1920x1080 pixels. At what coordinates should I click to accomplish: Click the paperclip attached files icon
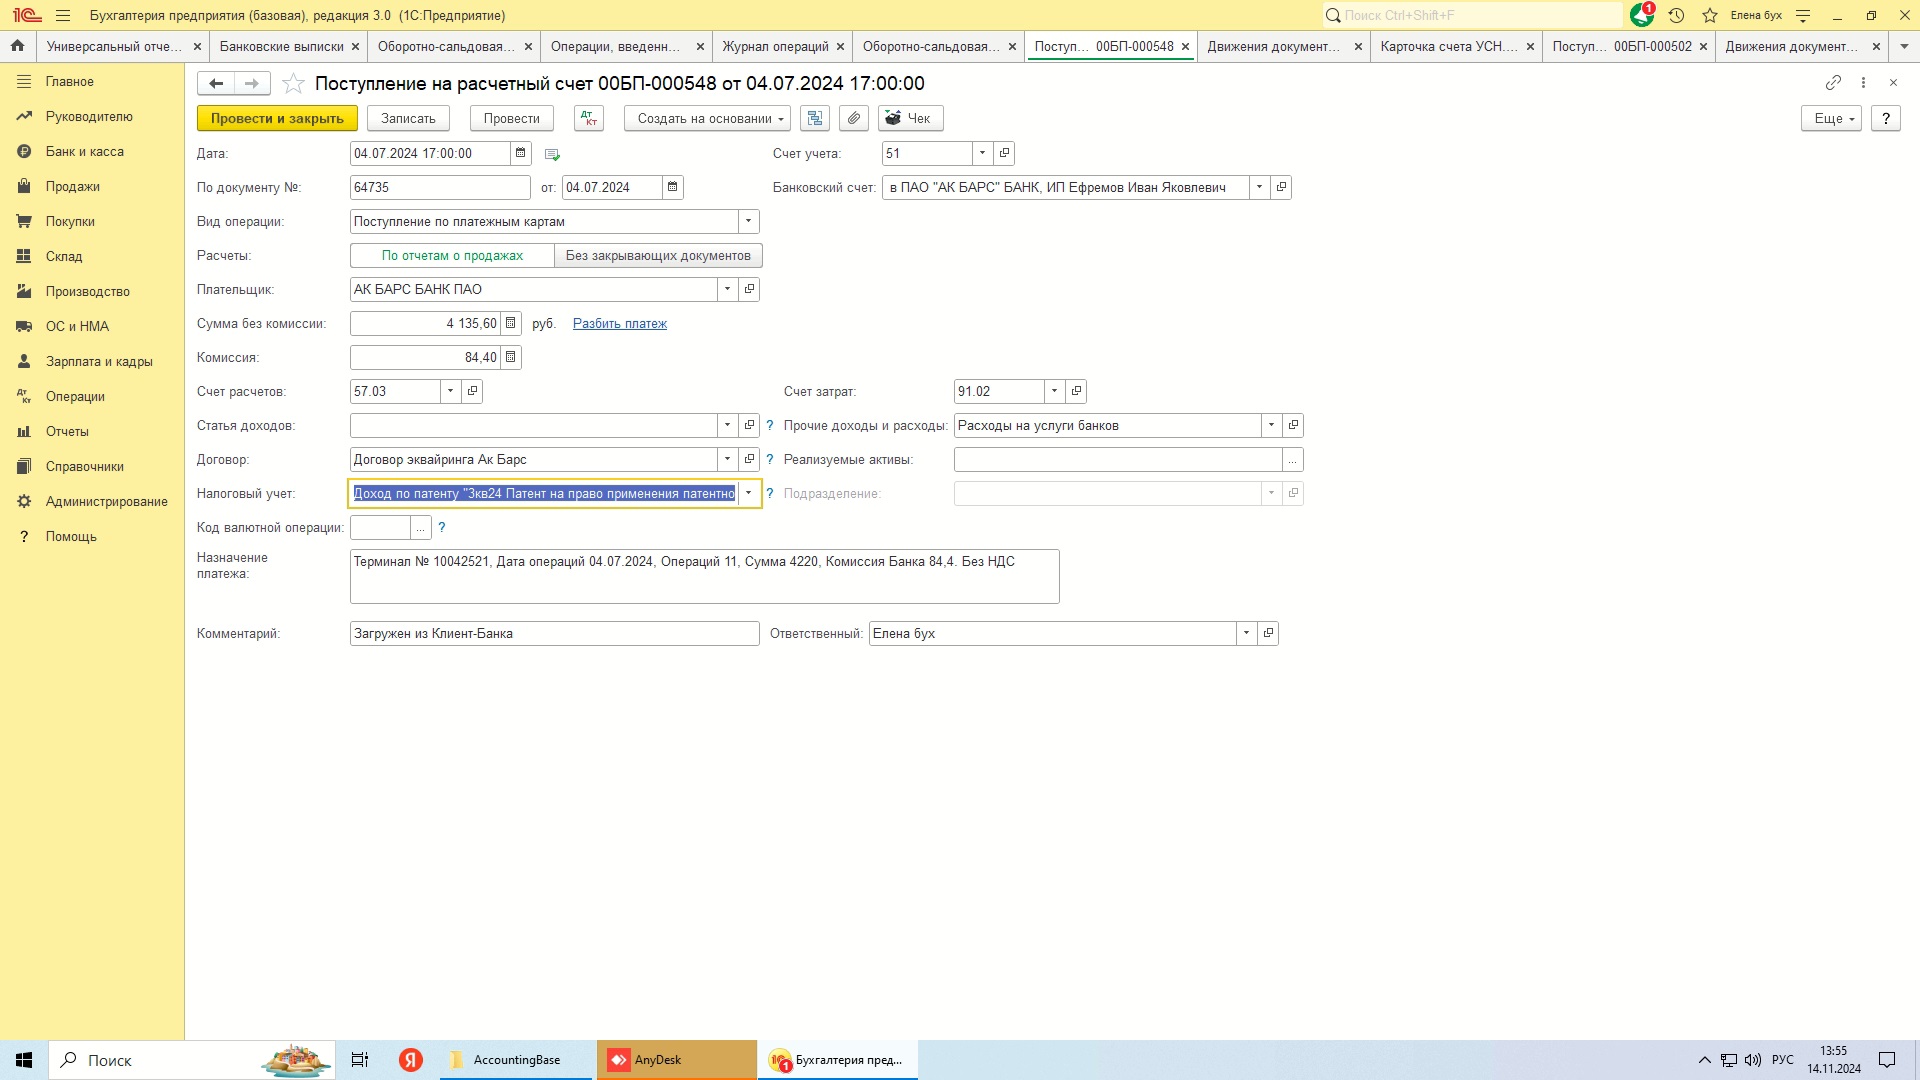point(853,118)
